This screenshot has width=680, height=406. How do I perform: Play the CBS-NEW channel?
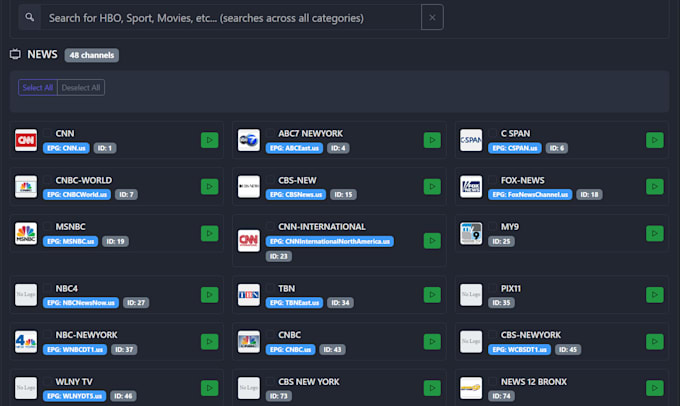click(x=432, y=187)
